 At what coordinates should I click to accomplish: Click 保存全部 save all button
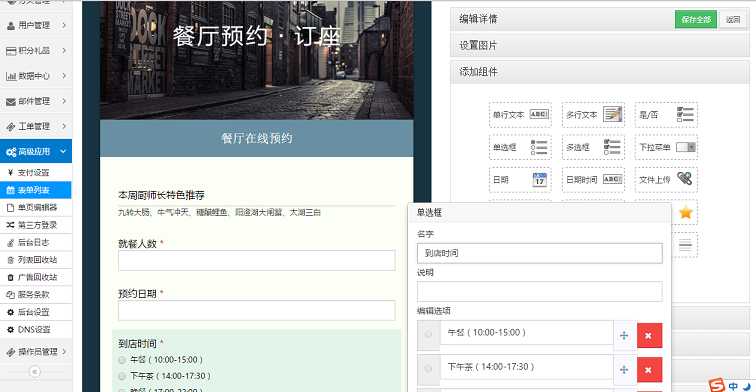696,19
